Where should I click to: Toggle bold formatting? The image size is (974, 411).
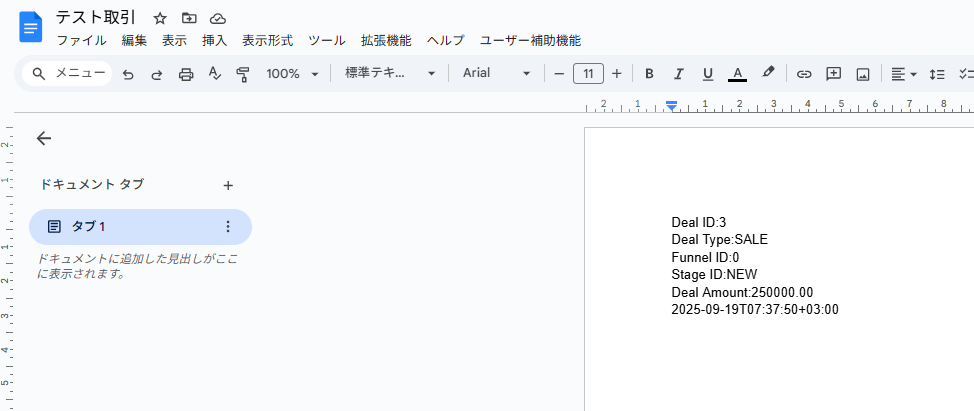coord(649,74)
